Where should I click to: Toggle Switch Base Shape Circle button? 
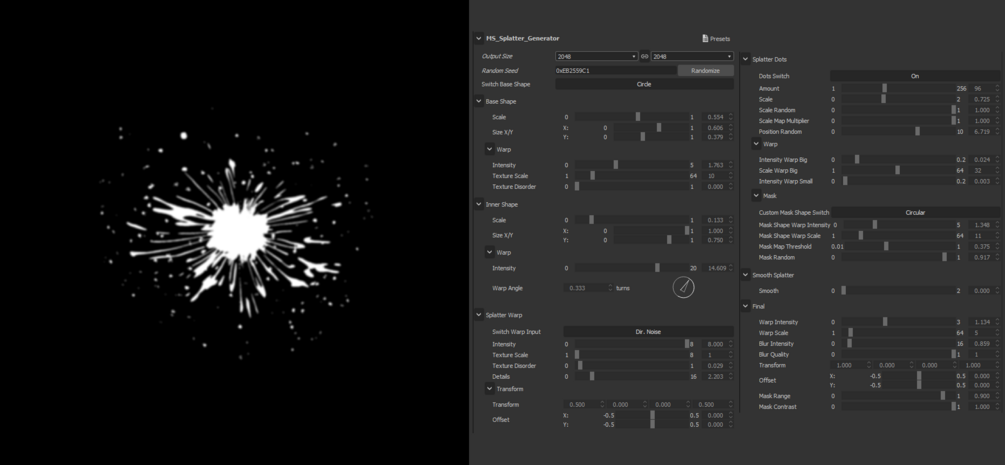tap(644, 84)
